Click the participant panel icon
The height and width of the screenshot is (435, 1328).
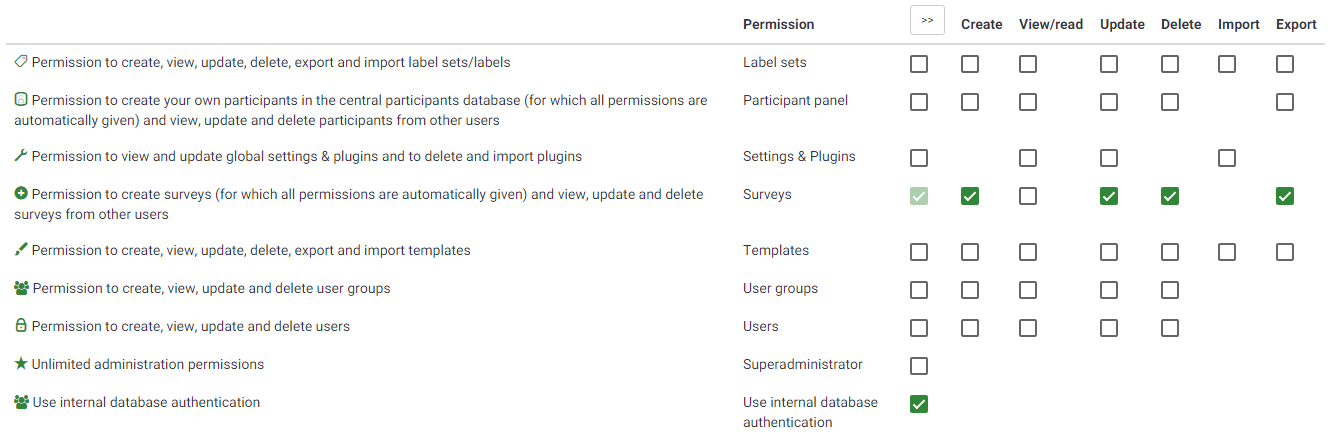pos(21,100)
